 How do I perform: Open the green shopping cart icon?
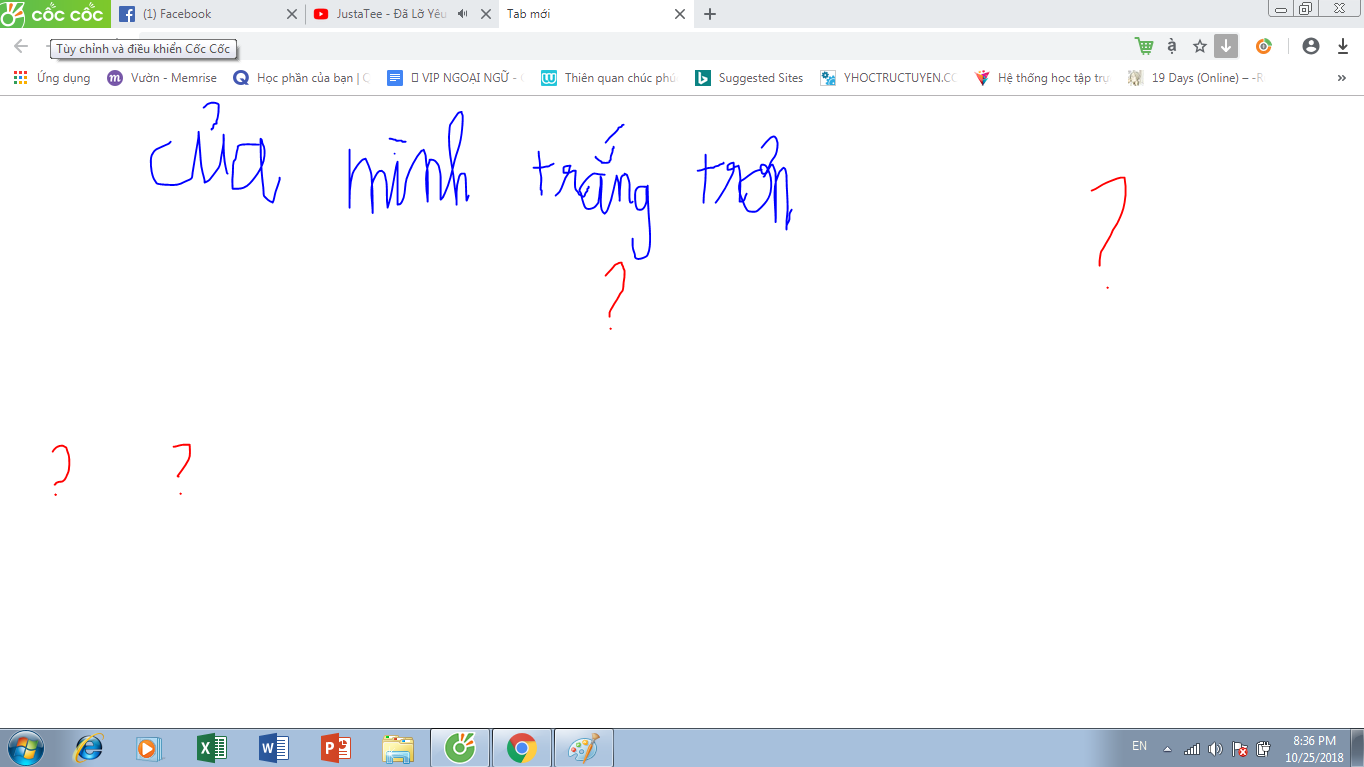[x=1144, y=46]
